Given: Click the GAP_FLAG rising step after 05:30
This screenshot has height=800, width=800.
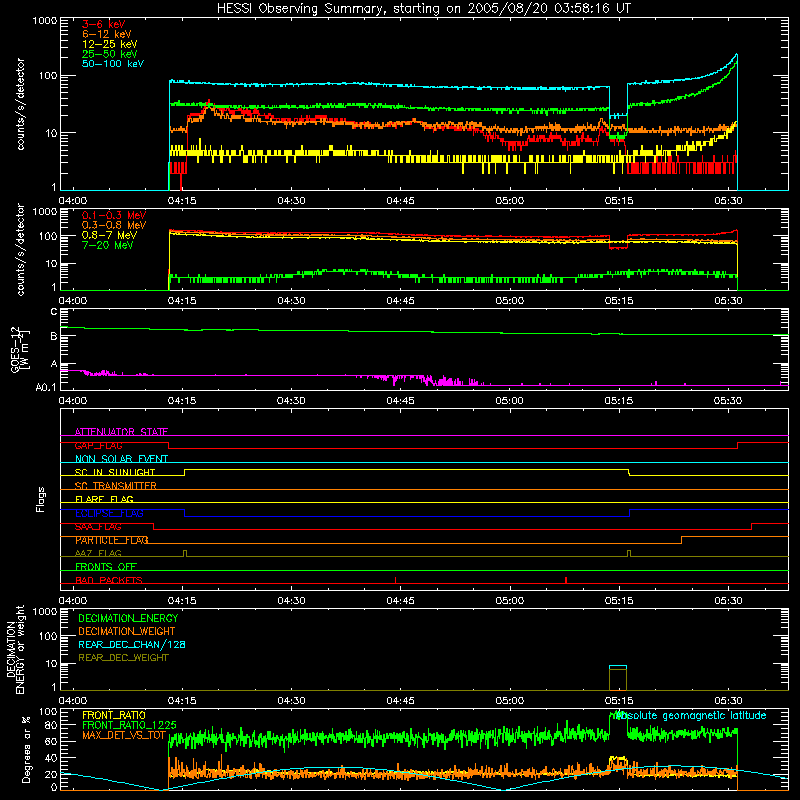Looking at the screenshot, I should click(738, 445).
